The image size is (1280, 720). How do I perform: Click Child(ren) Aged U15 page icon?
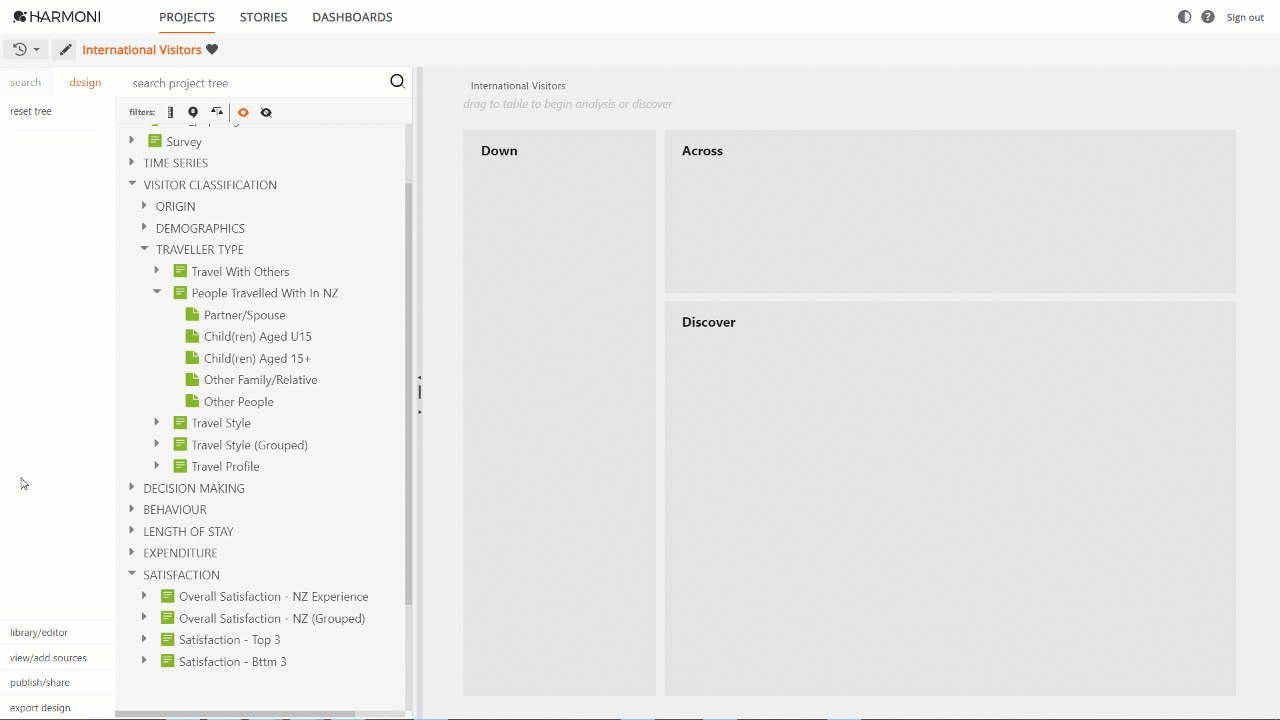click(192, 336)
